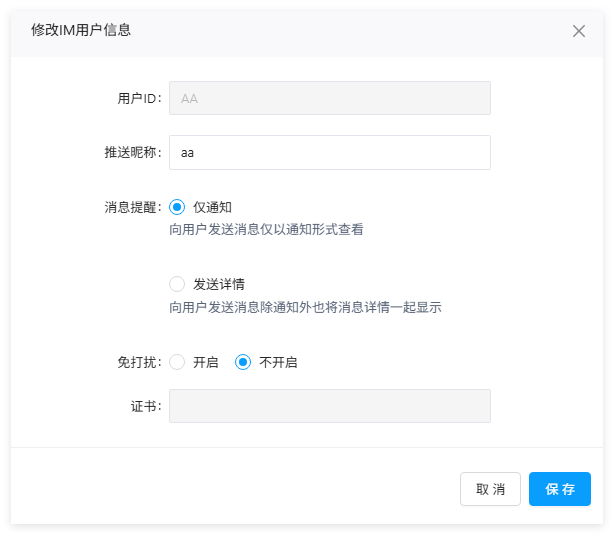Screen dimensions: 614x535
Task: Click the 证书: field label
Action: click(x=146, y=406)
